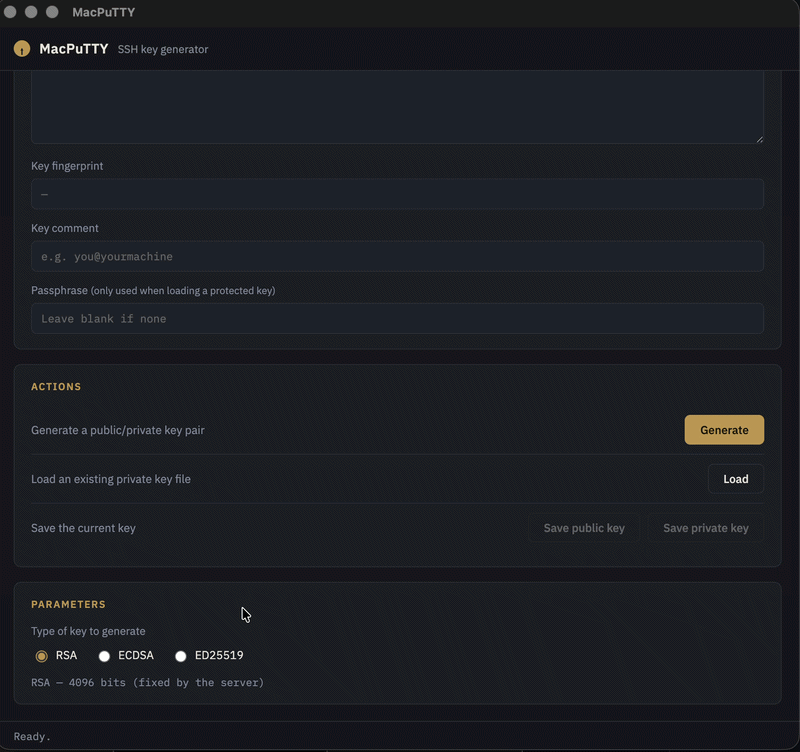Click the gray minimize window button
This screenshot has width=800, height=752.
[x=31, y=12]
